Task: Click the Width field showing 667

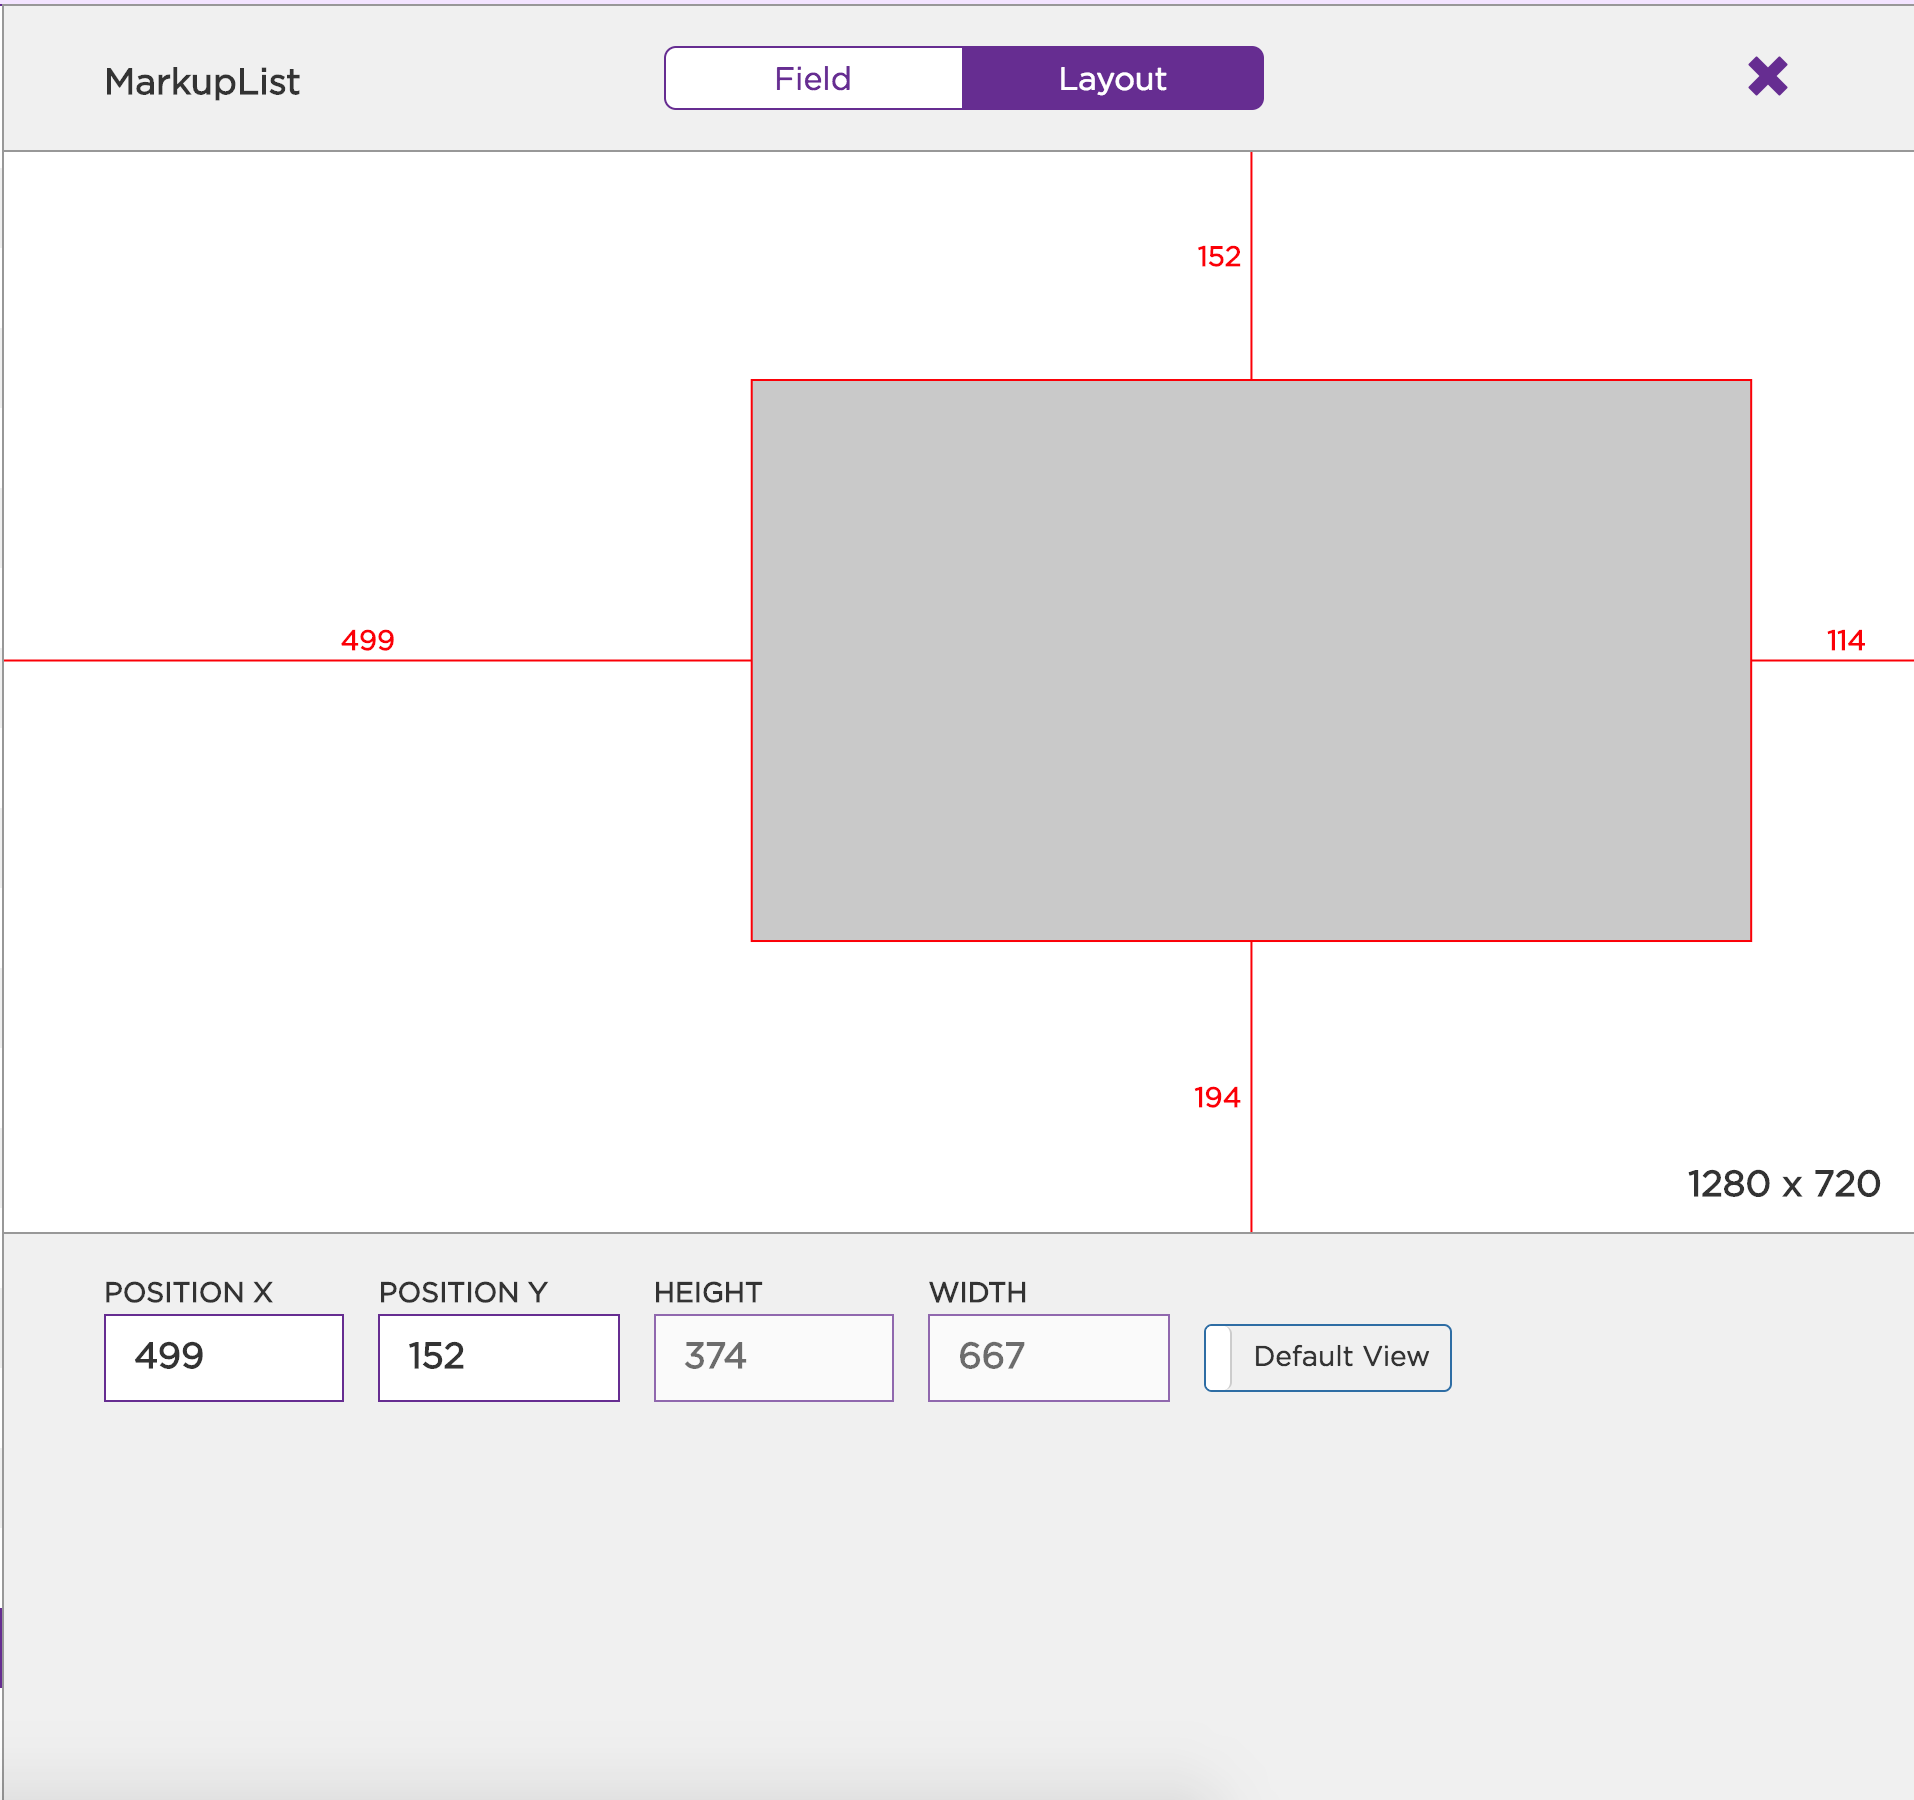Action: pos(1048,1357)
